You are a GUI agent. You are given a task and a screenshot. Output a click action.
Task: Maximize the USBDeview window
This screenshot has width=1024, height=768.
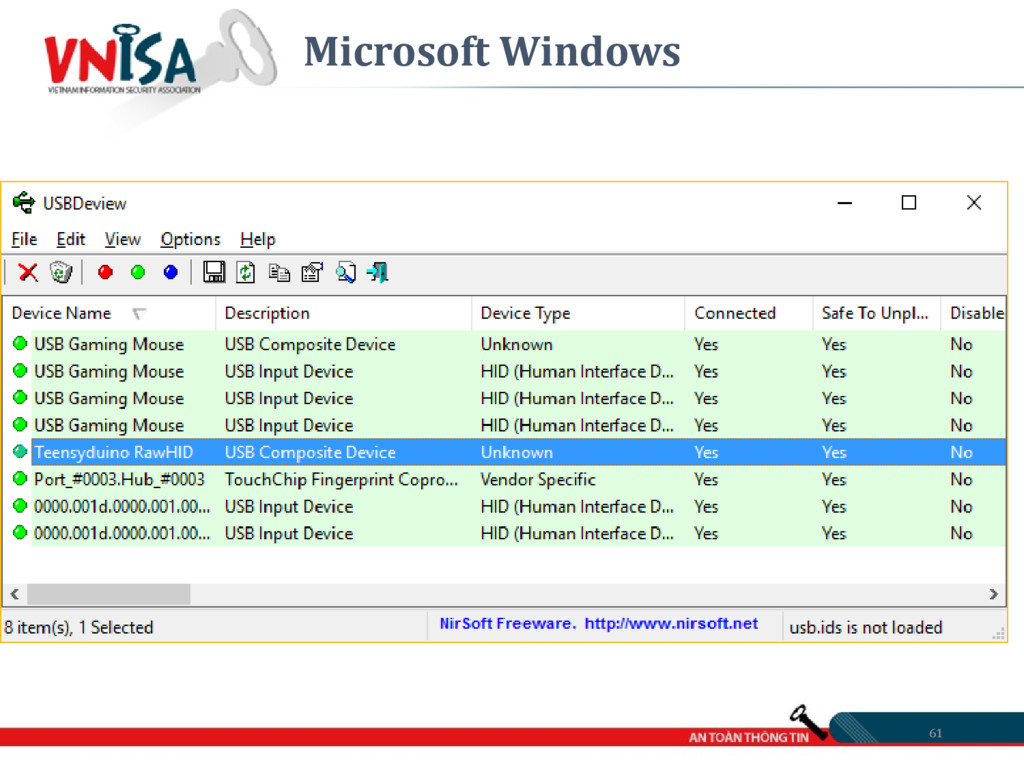pos(908,203)
